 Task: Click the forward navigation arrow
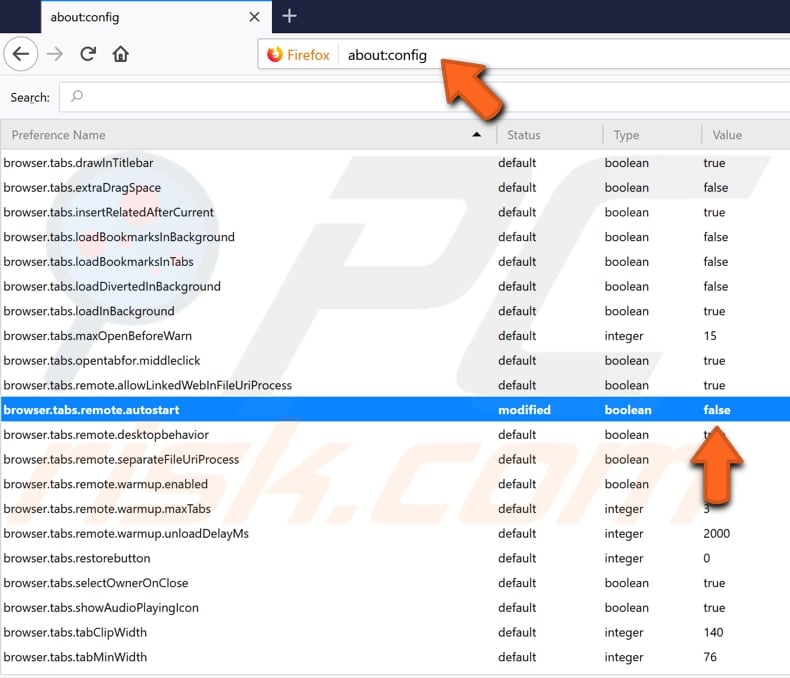pos(54,54)
